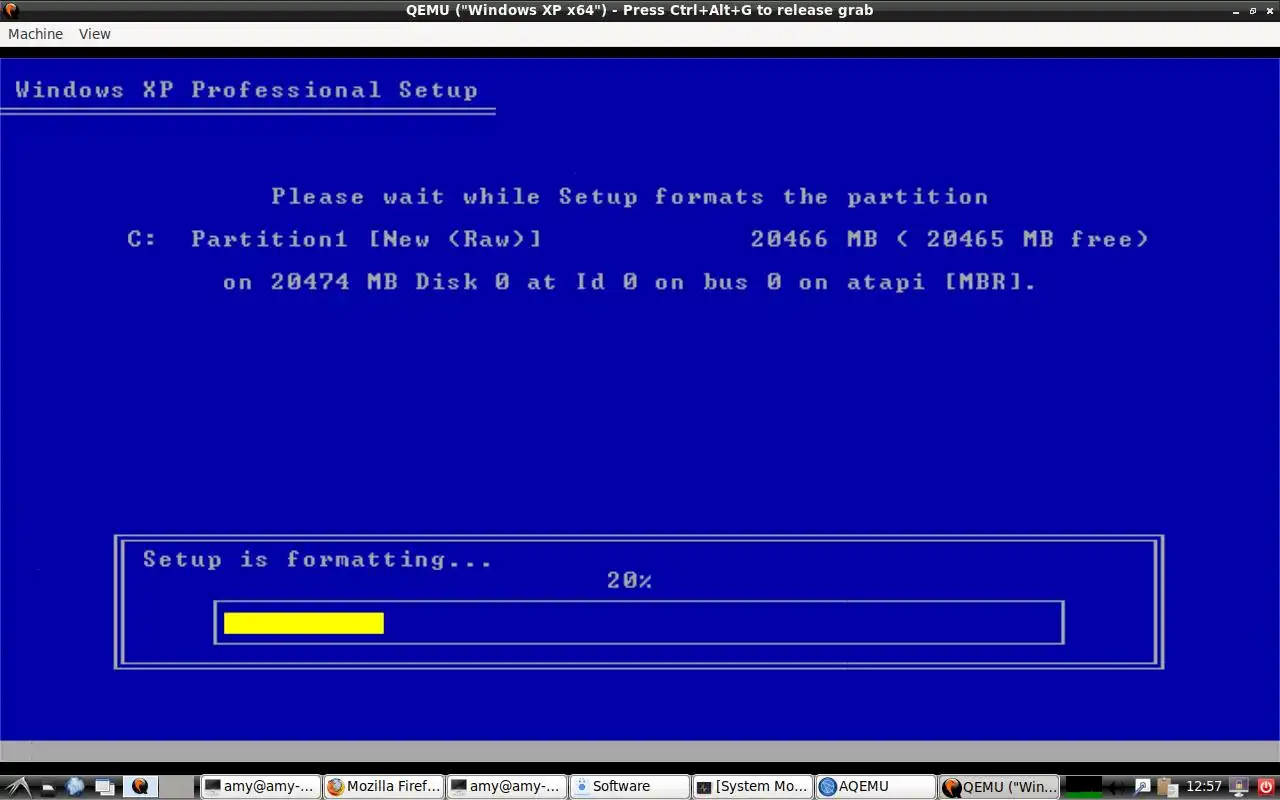
Task: Click the QEMU window title bar text
Action: coord(639,10)
